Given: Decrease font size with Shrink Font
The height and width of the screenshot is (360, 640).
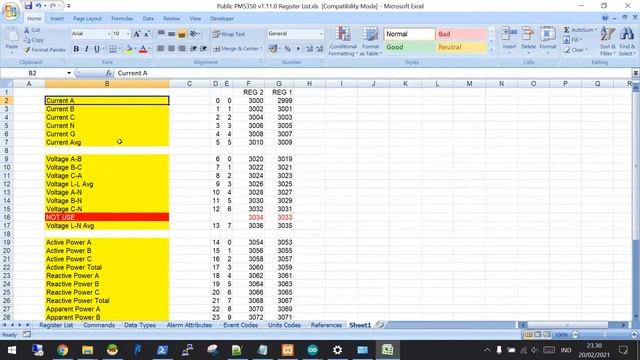Looking at the screenshot, I should 147,34.
